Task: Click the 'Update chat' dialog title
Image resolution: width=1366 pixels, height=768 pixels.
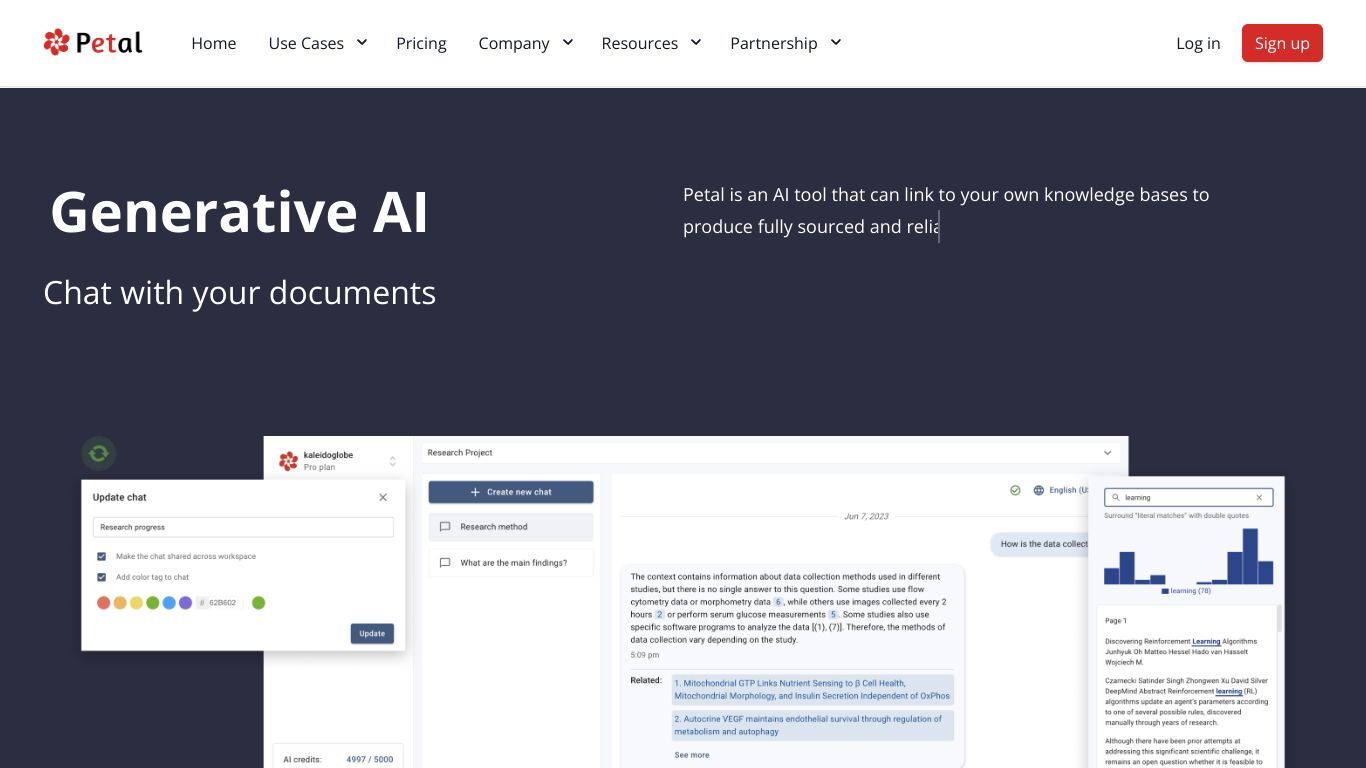Action: pos(120,497)
